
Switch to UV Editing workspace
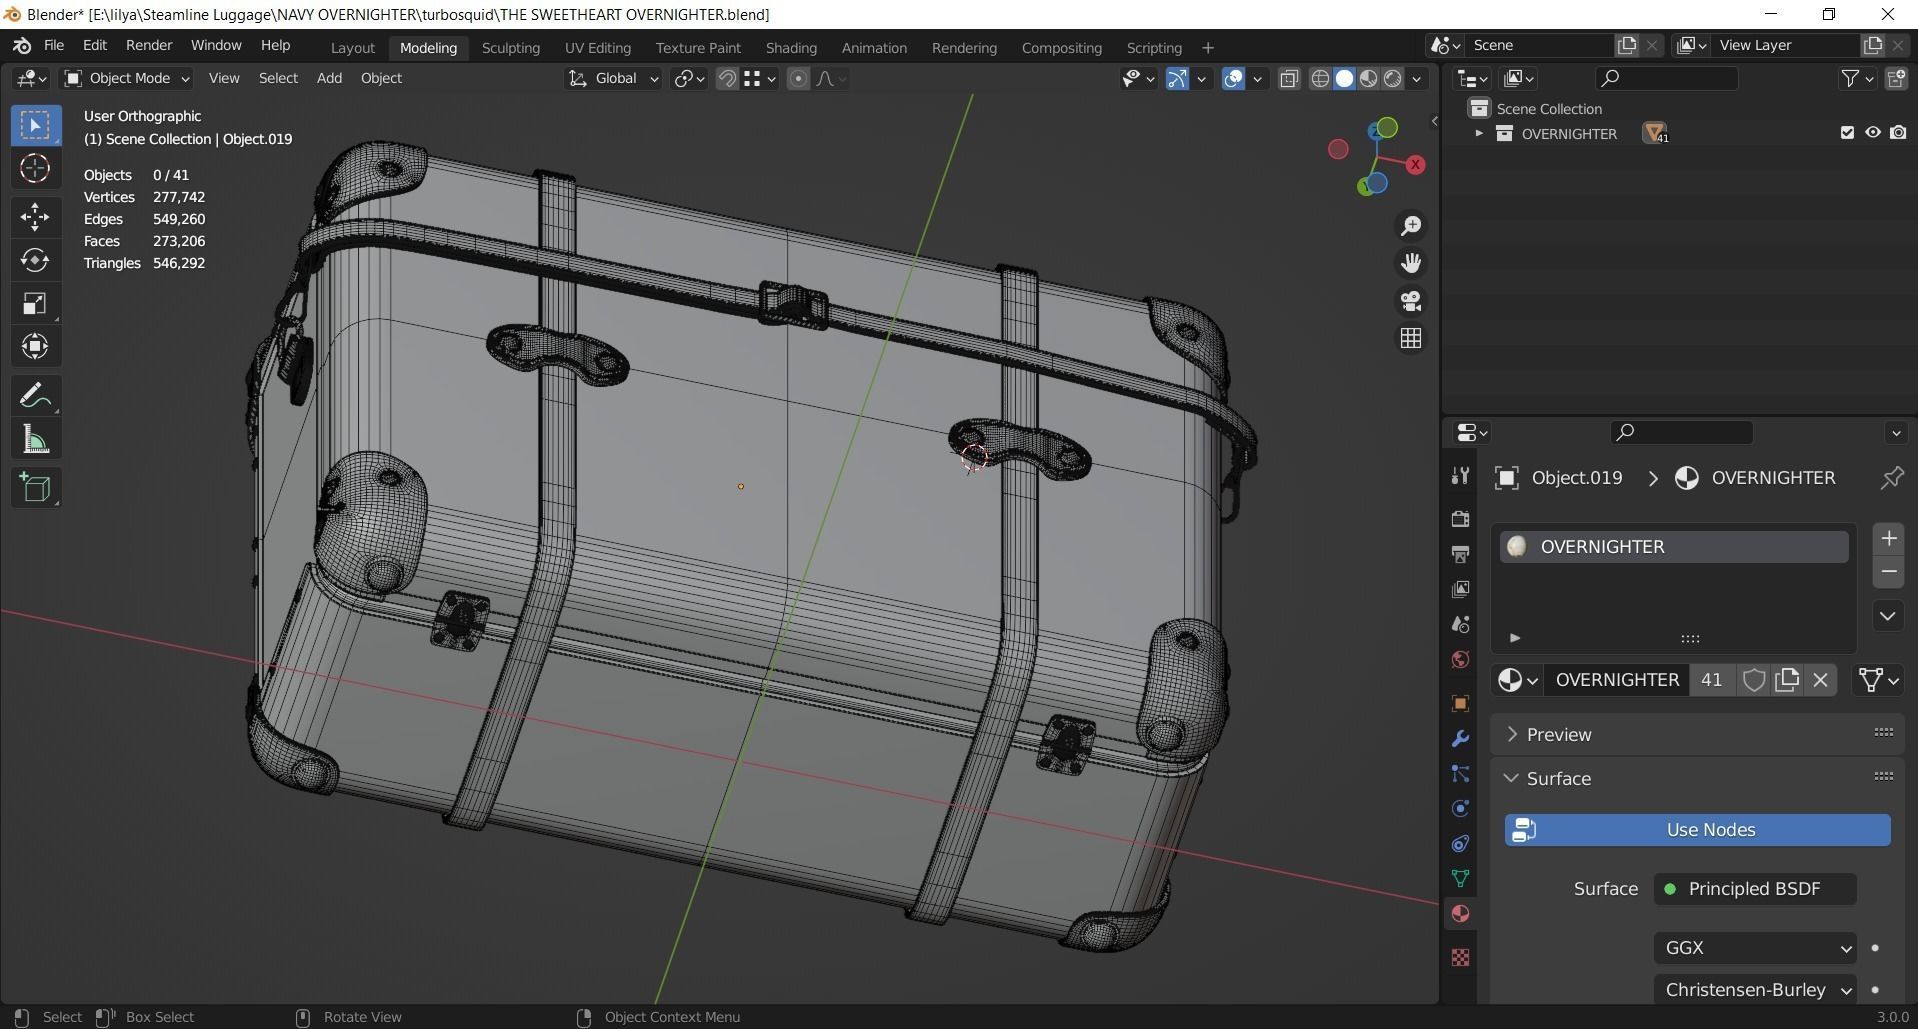click(597, 48)
